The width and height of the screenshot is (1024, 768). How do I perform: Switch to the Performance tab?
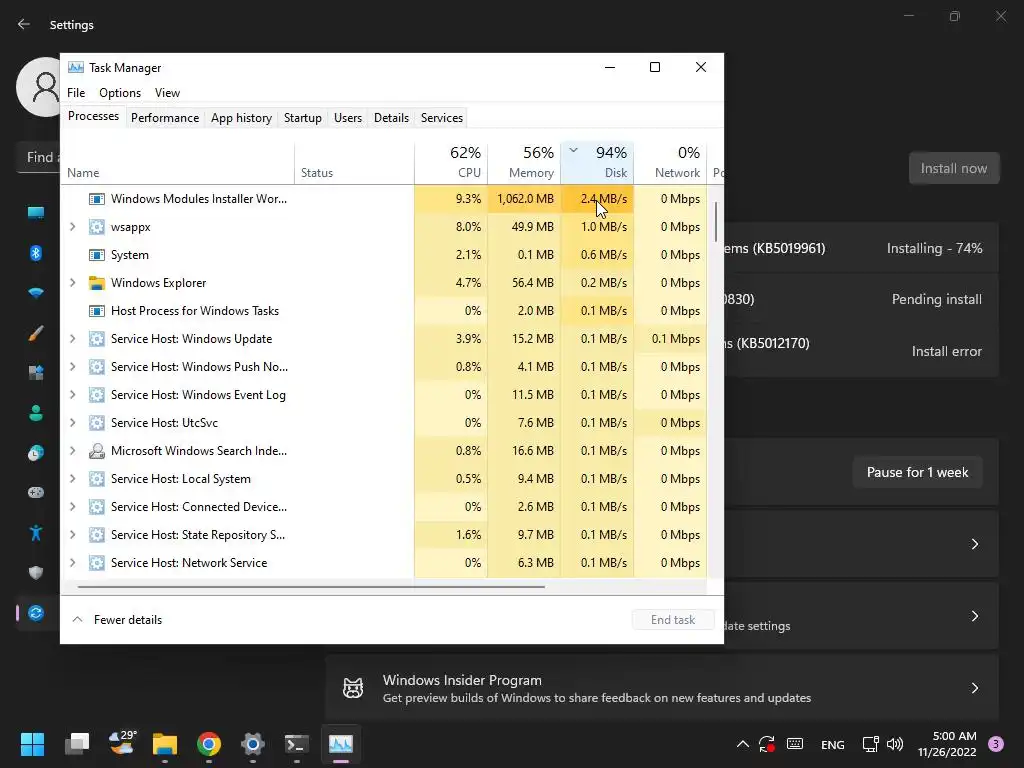click(x=165, y=118)
